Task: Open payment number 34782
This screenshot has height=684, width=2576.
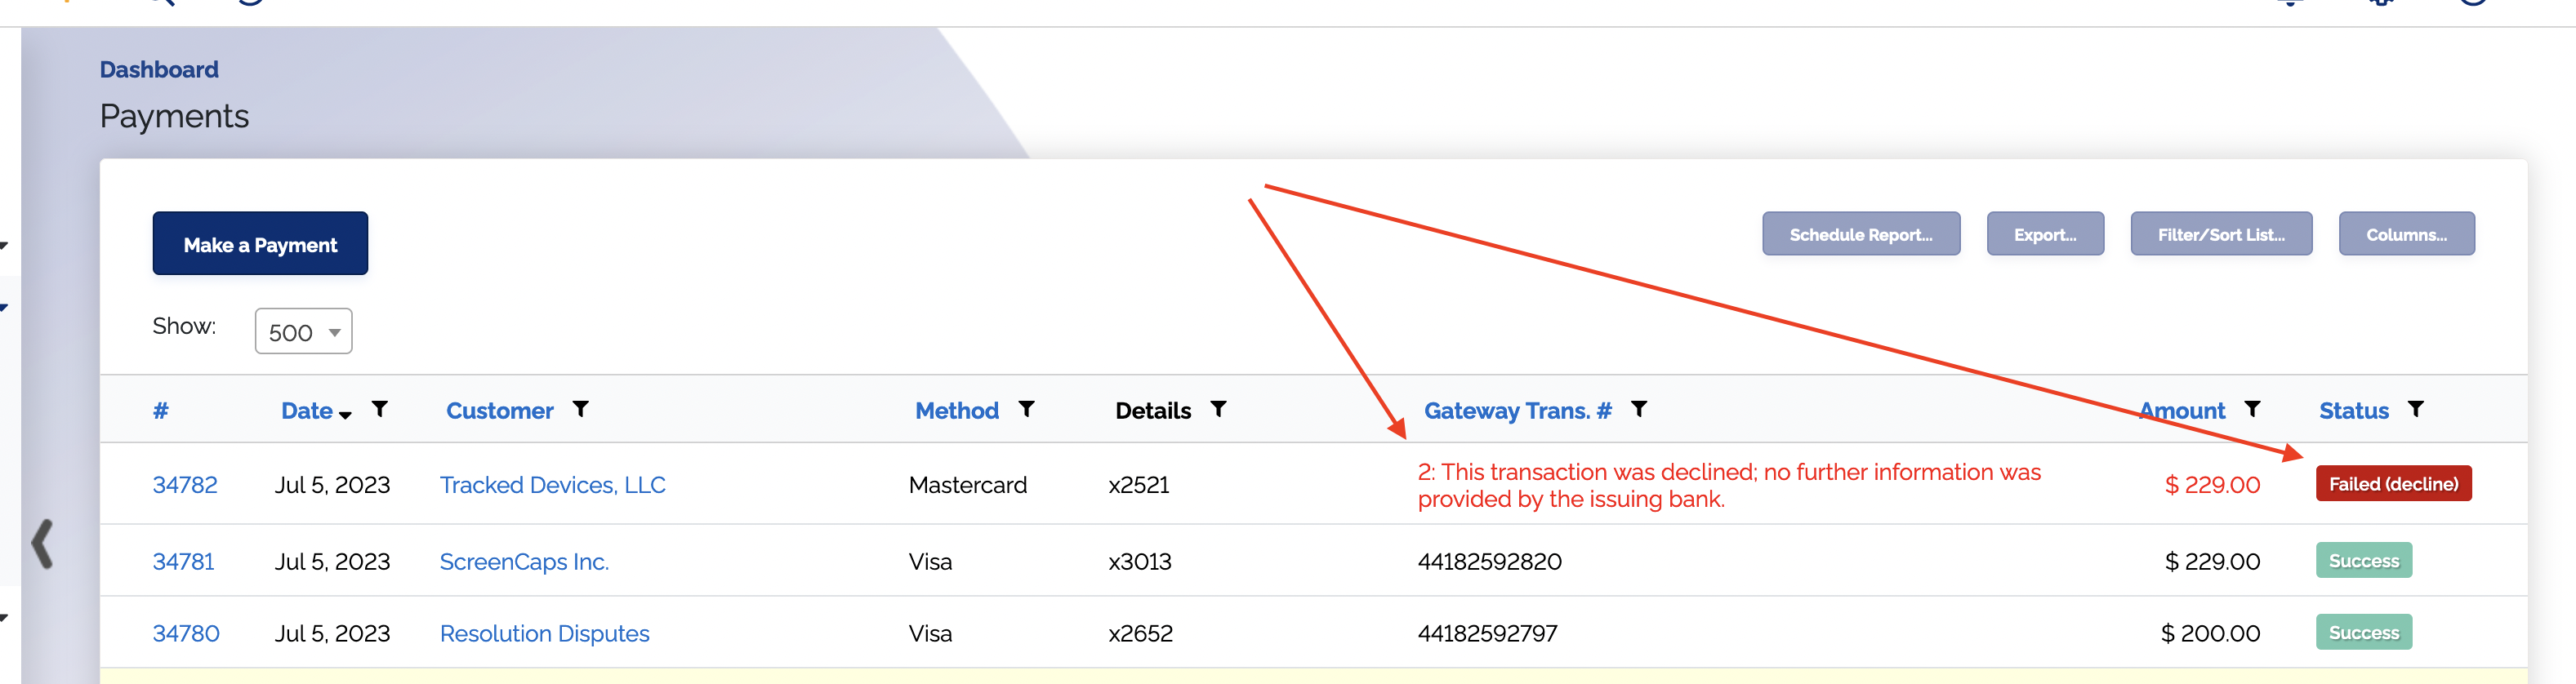Action: point(185,485)
